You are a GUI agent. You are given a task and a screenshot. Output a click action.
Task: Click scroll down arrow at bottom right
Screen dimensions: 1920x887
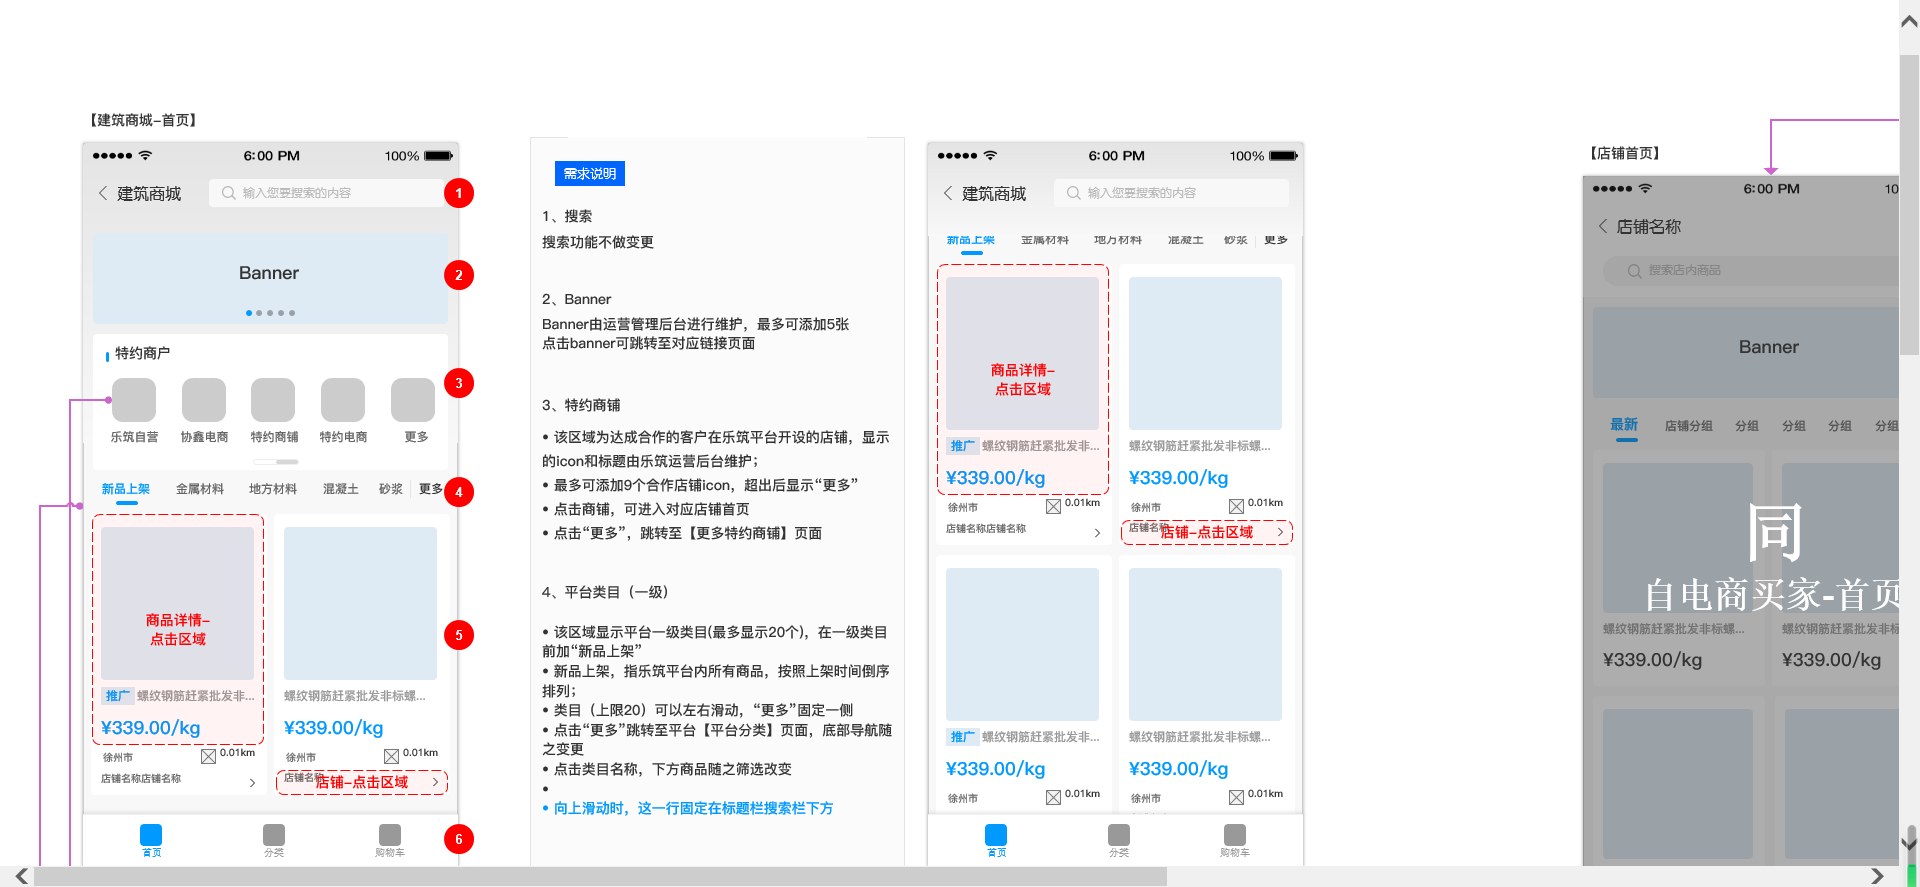[x=1909, y=845]
